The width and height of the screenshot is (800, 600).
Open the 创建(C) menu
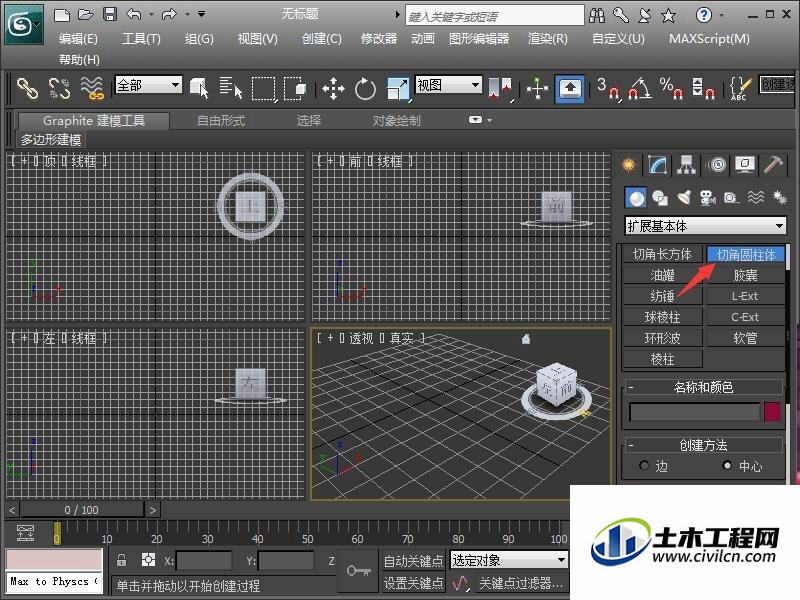pos(321,39)
